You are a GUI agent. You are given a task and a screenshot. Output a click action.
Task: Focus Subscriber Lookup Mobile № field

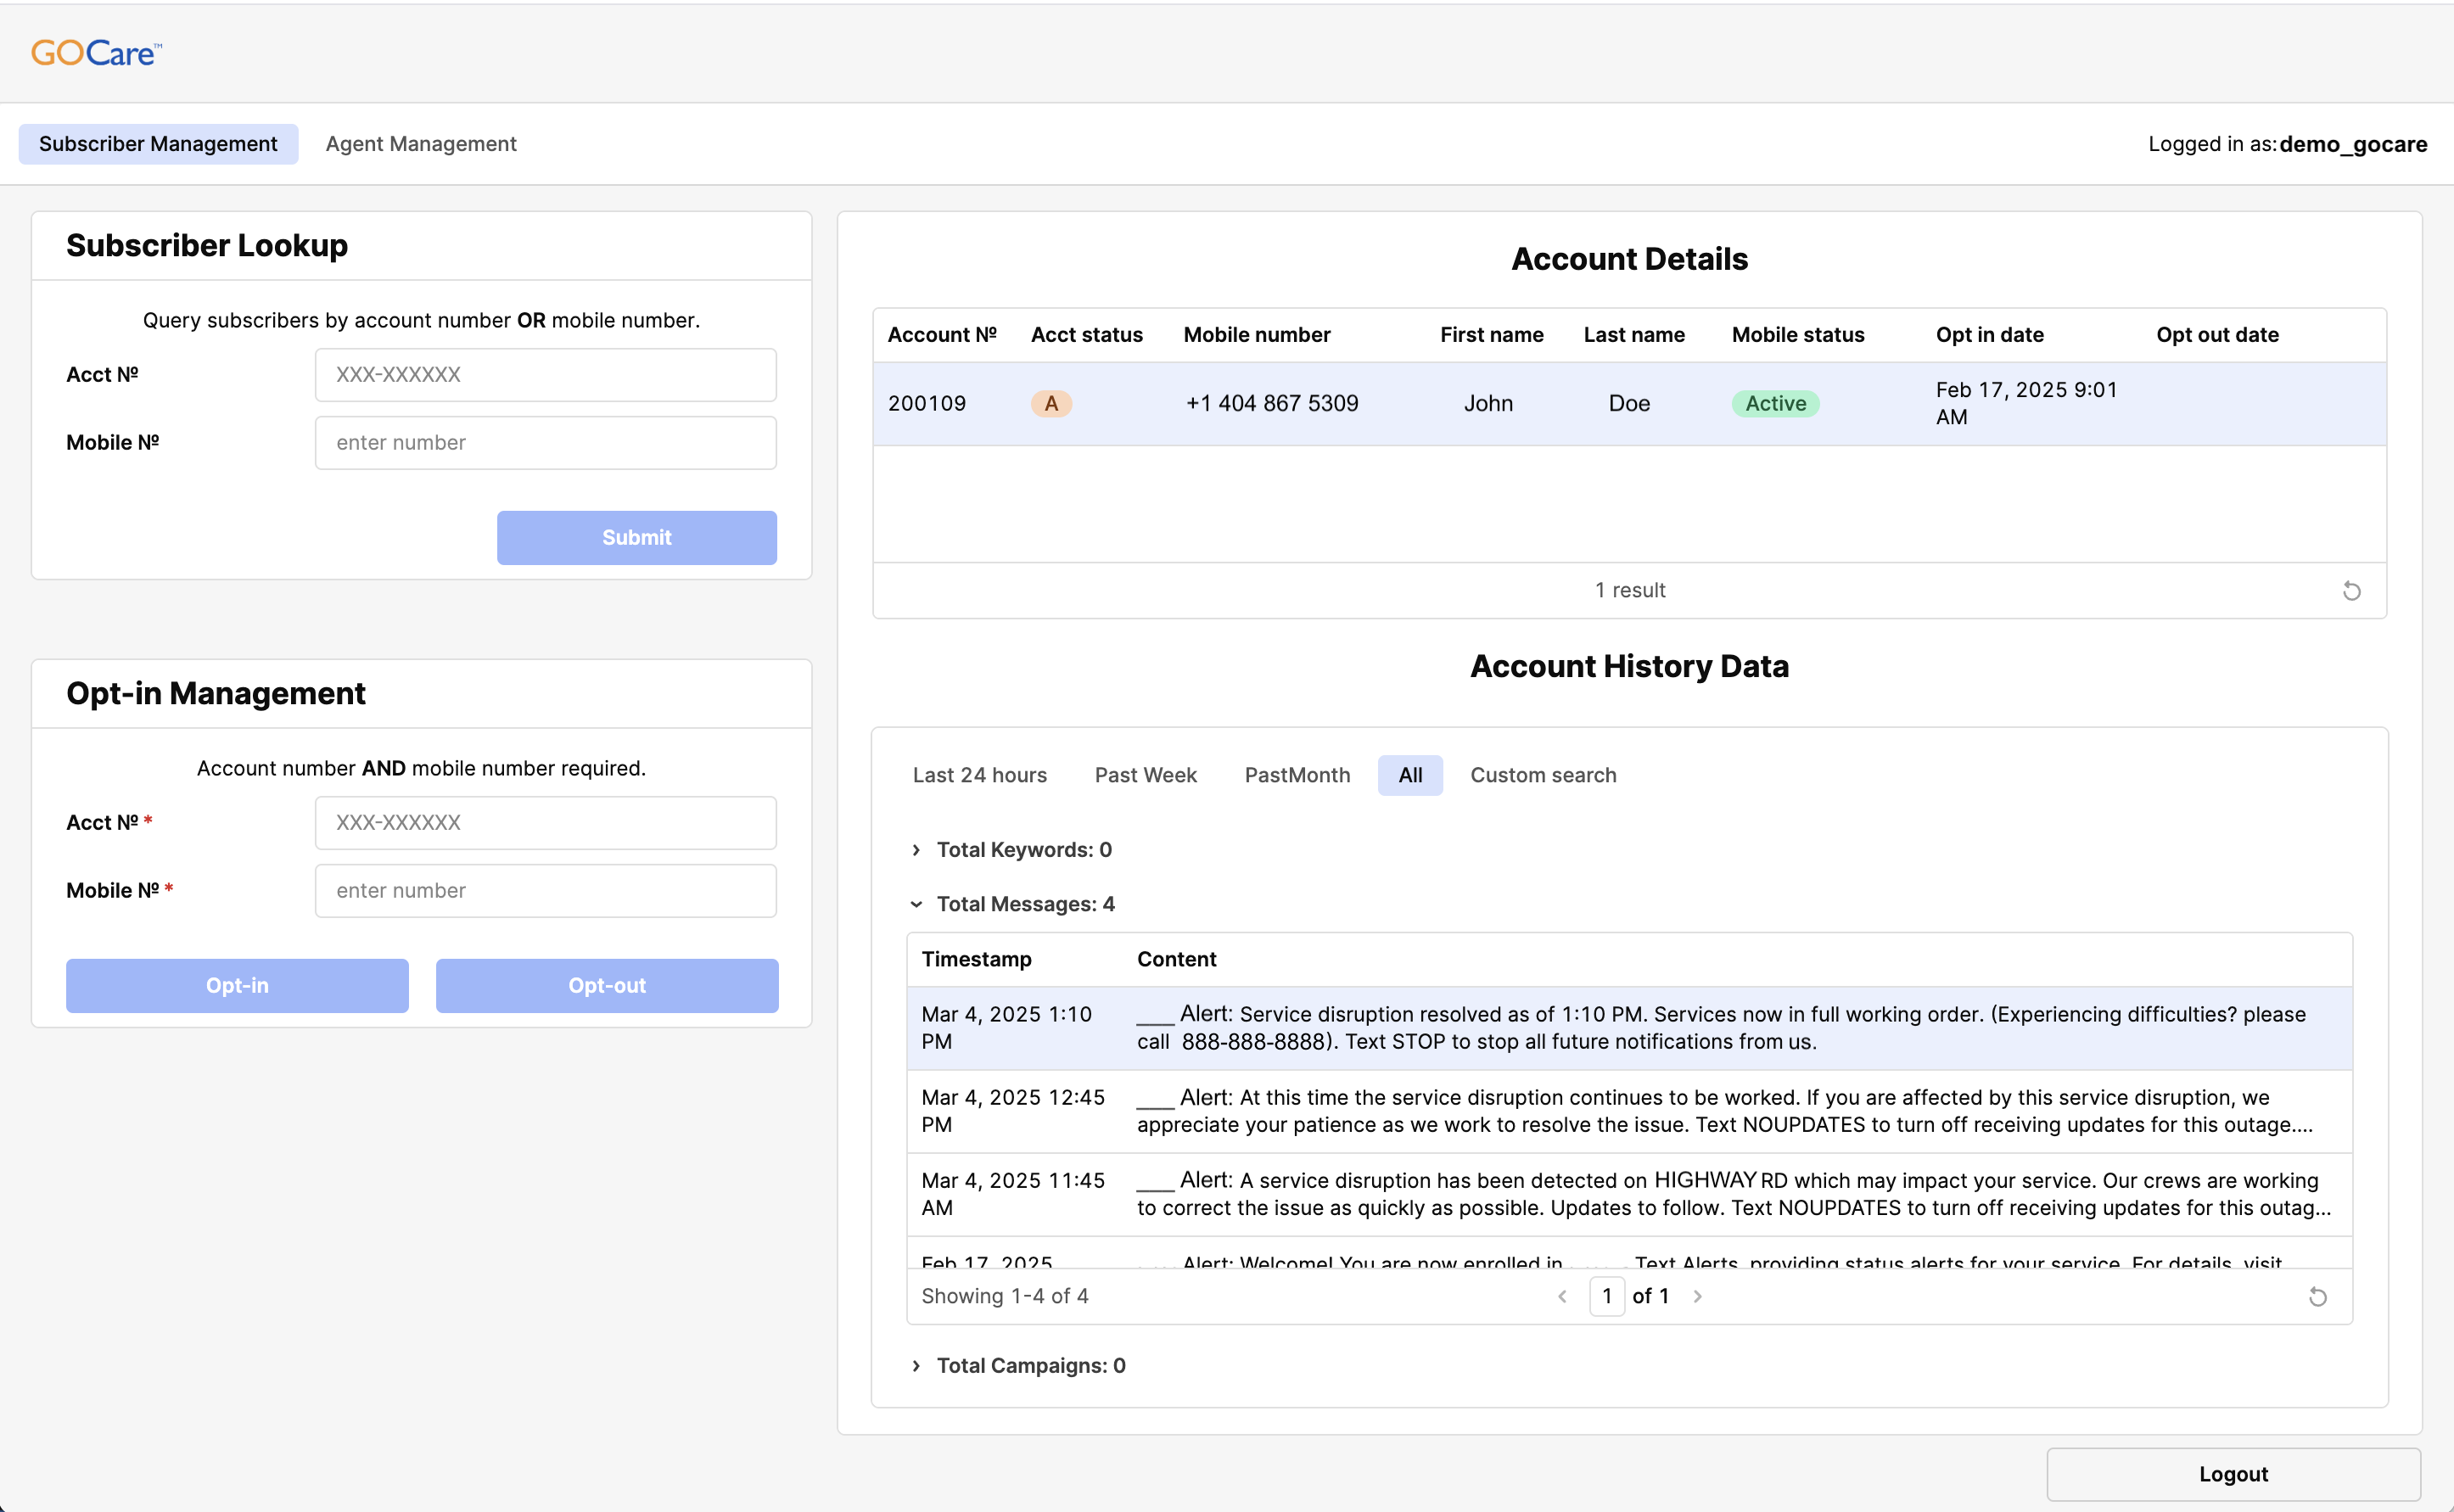[546, 443]
